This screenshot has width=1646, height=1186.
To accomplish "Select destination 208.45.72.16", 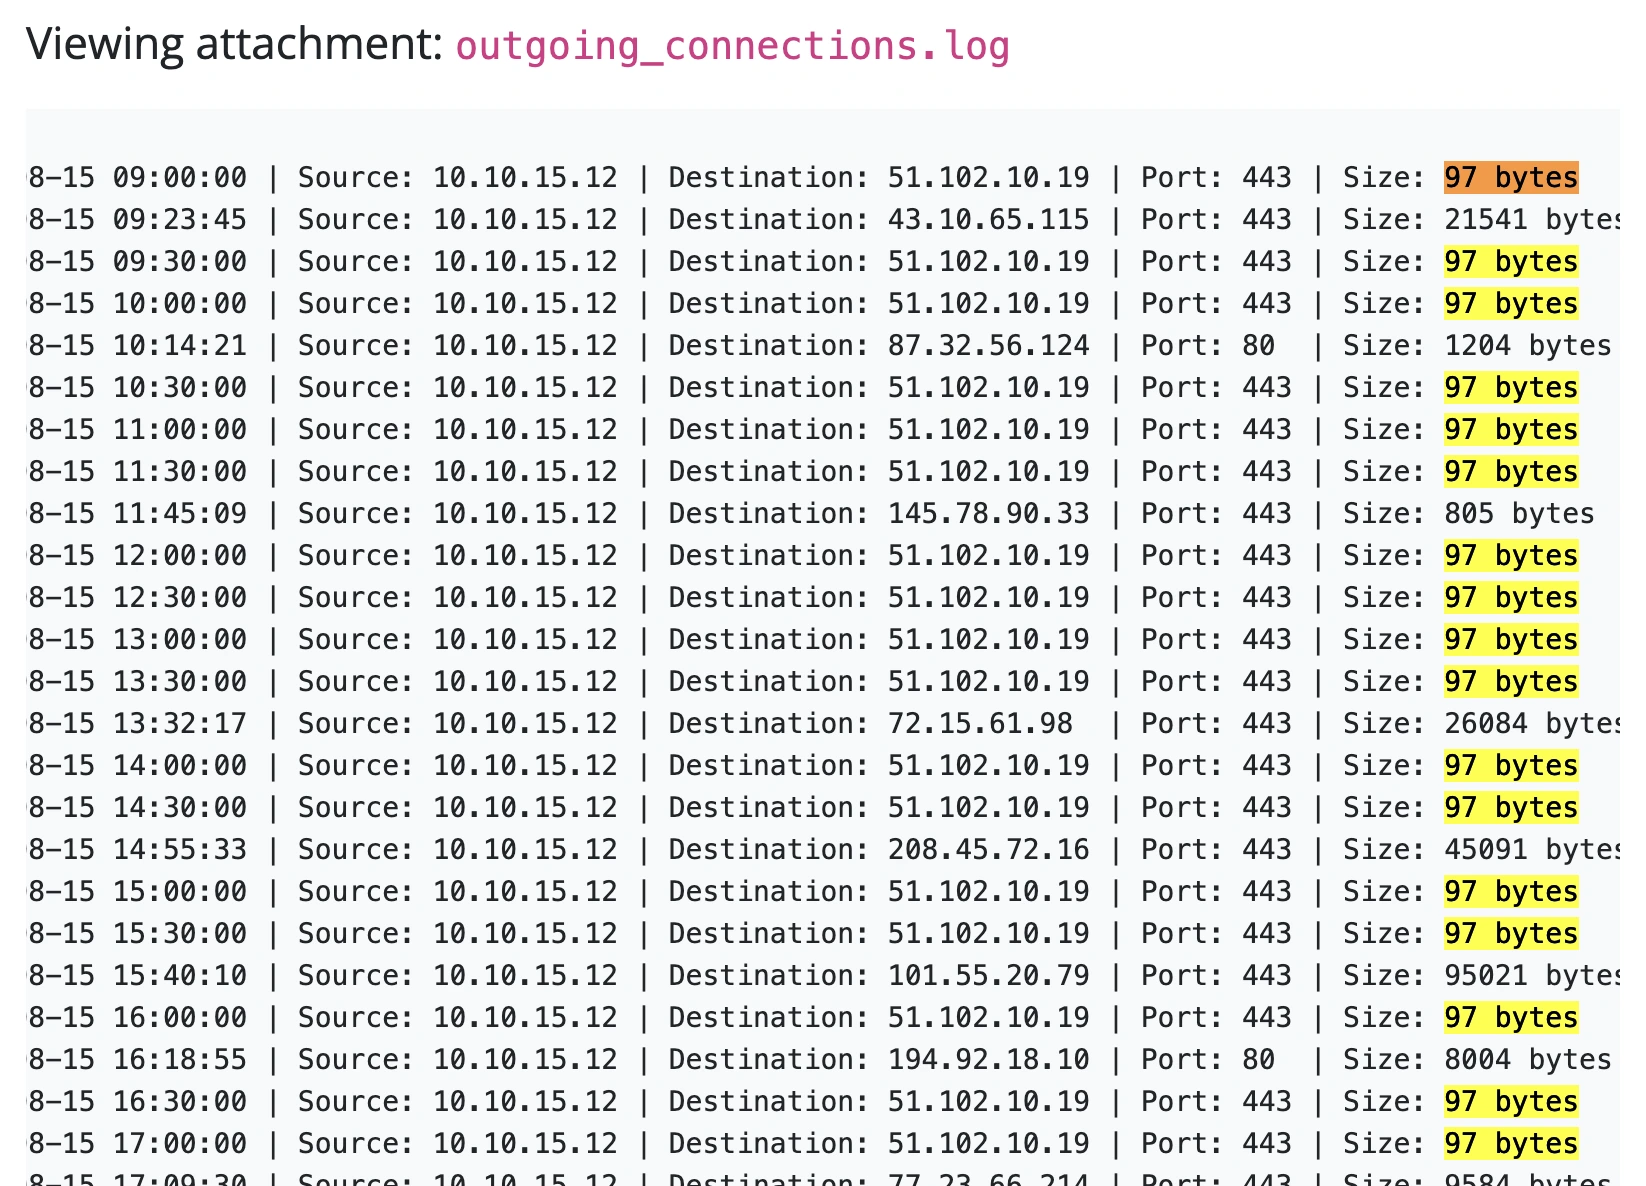I will point(988,850).
